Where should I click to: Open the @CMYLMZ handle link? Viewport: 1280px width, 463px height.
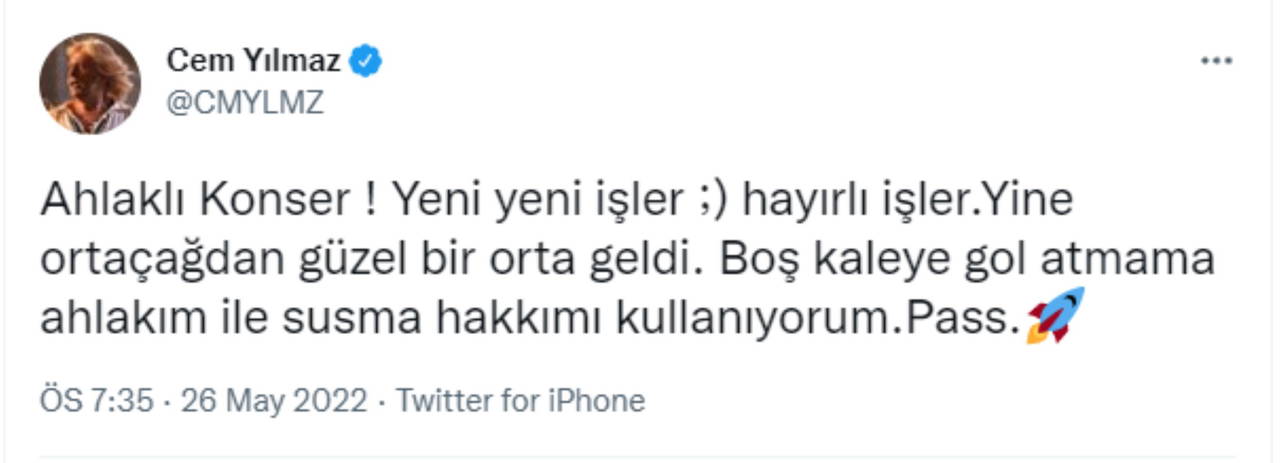click(x=245, y=102)
